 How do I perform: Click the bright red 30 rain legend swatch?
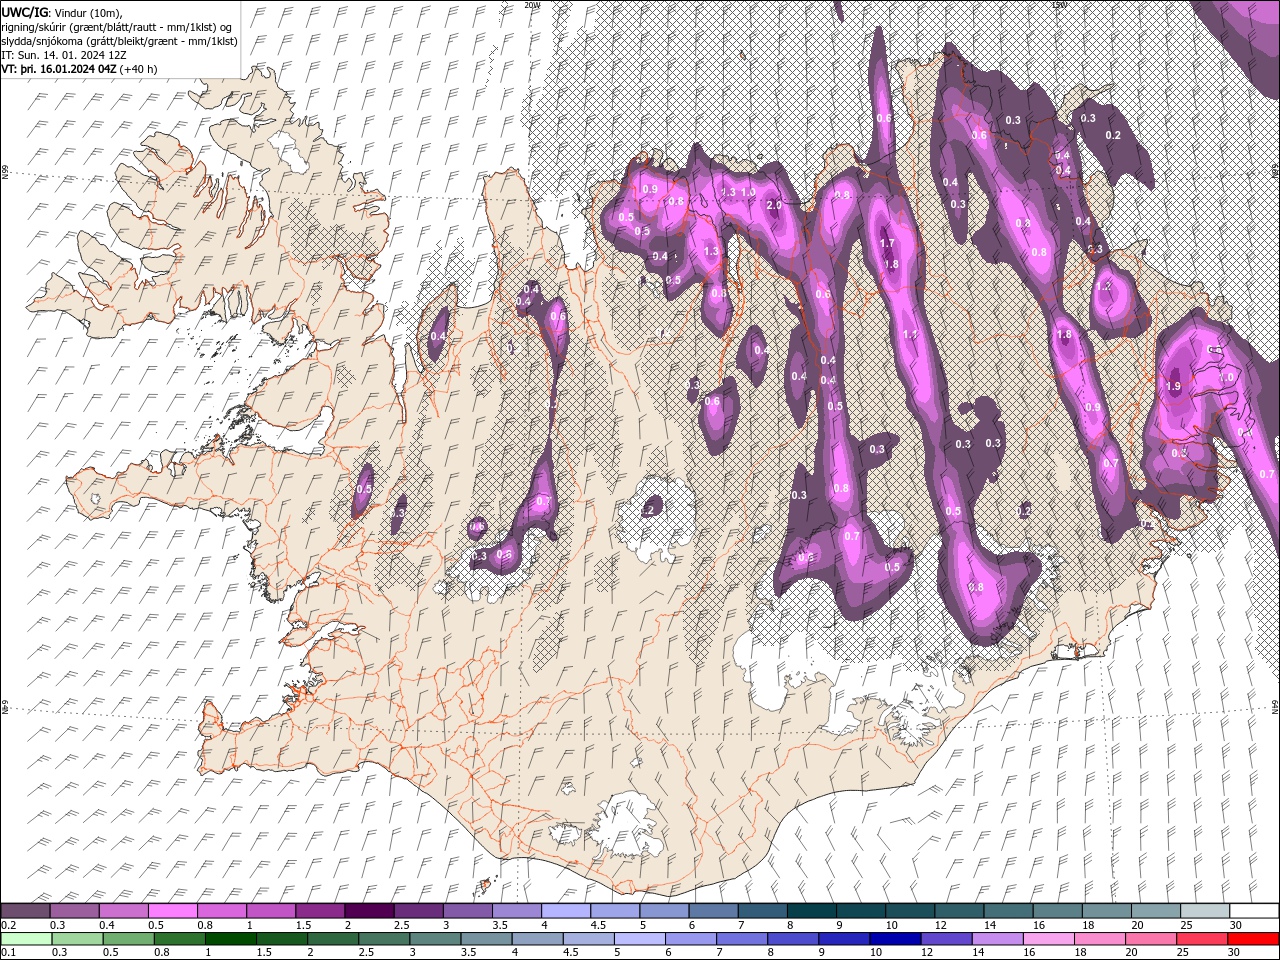pos(1252,937)
